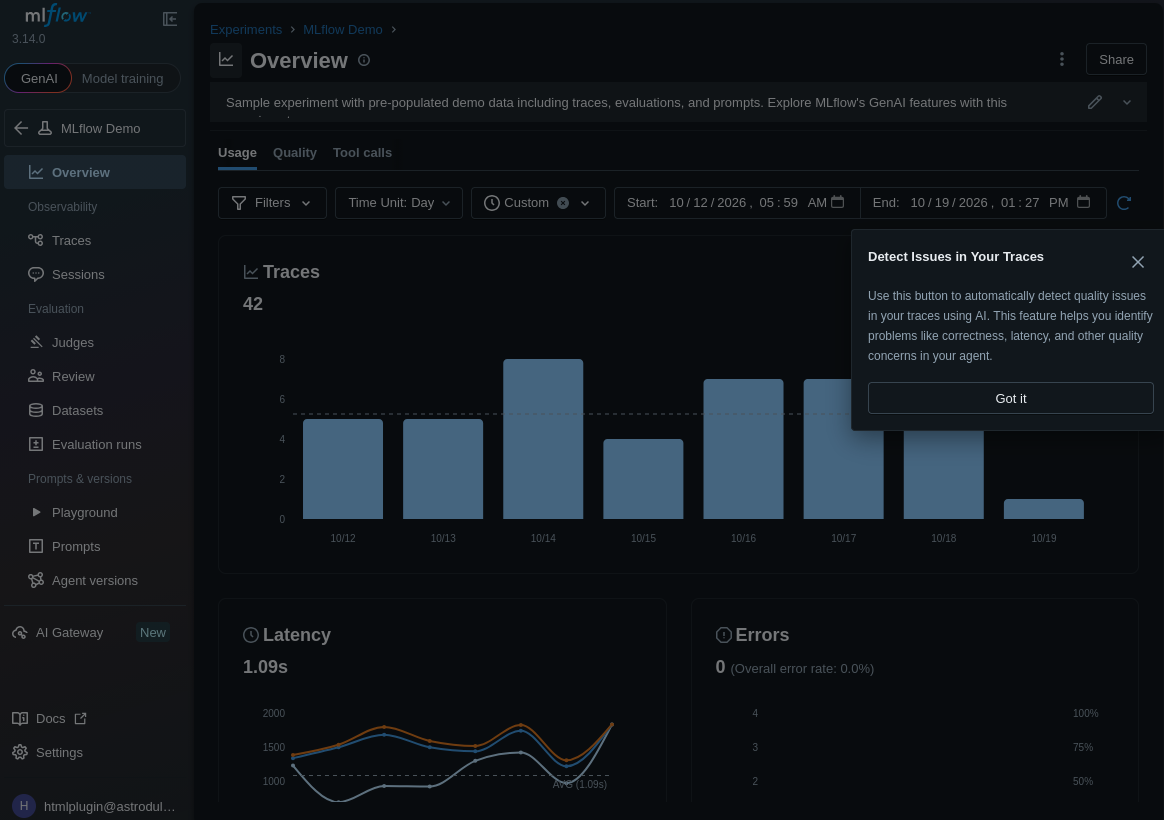Click the Got it button
The width and height of the screenshot is (1164, 820).
pyautogui.click(x=1010, y=398)
